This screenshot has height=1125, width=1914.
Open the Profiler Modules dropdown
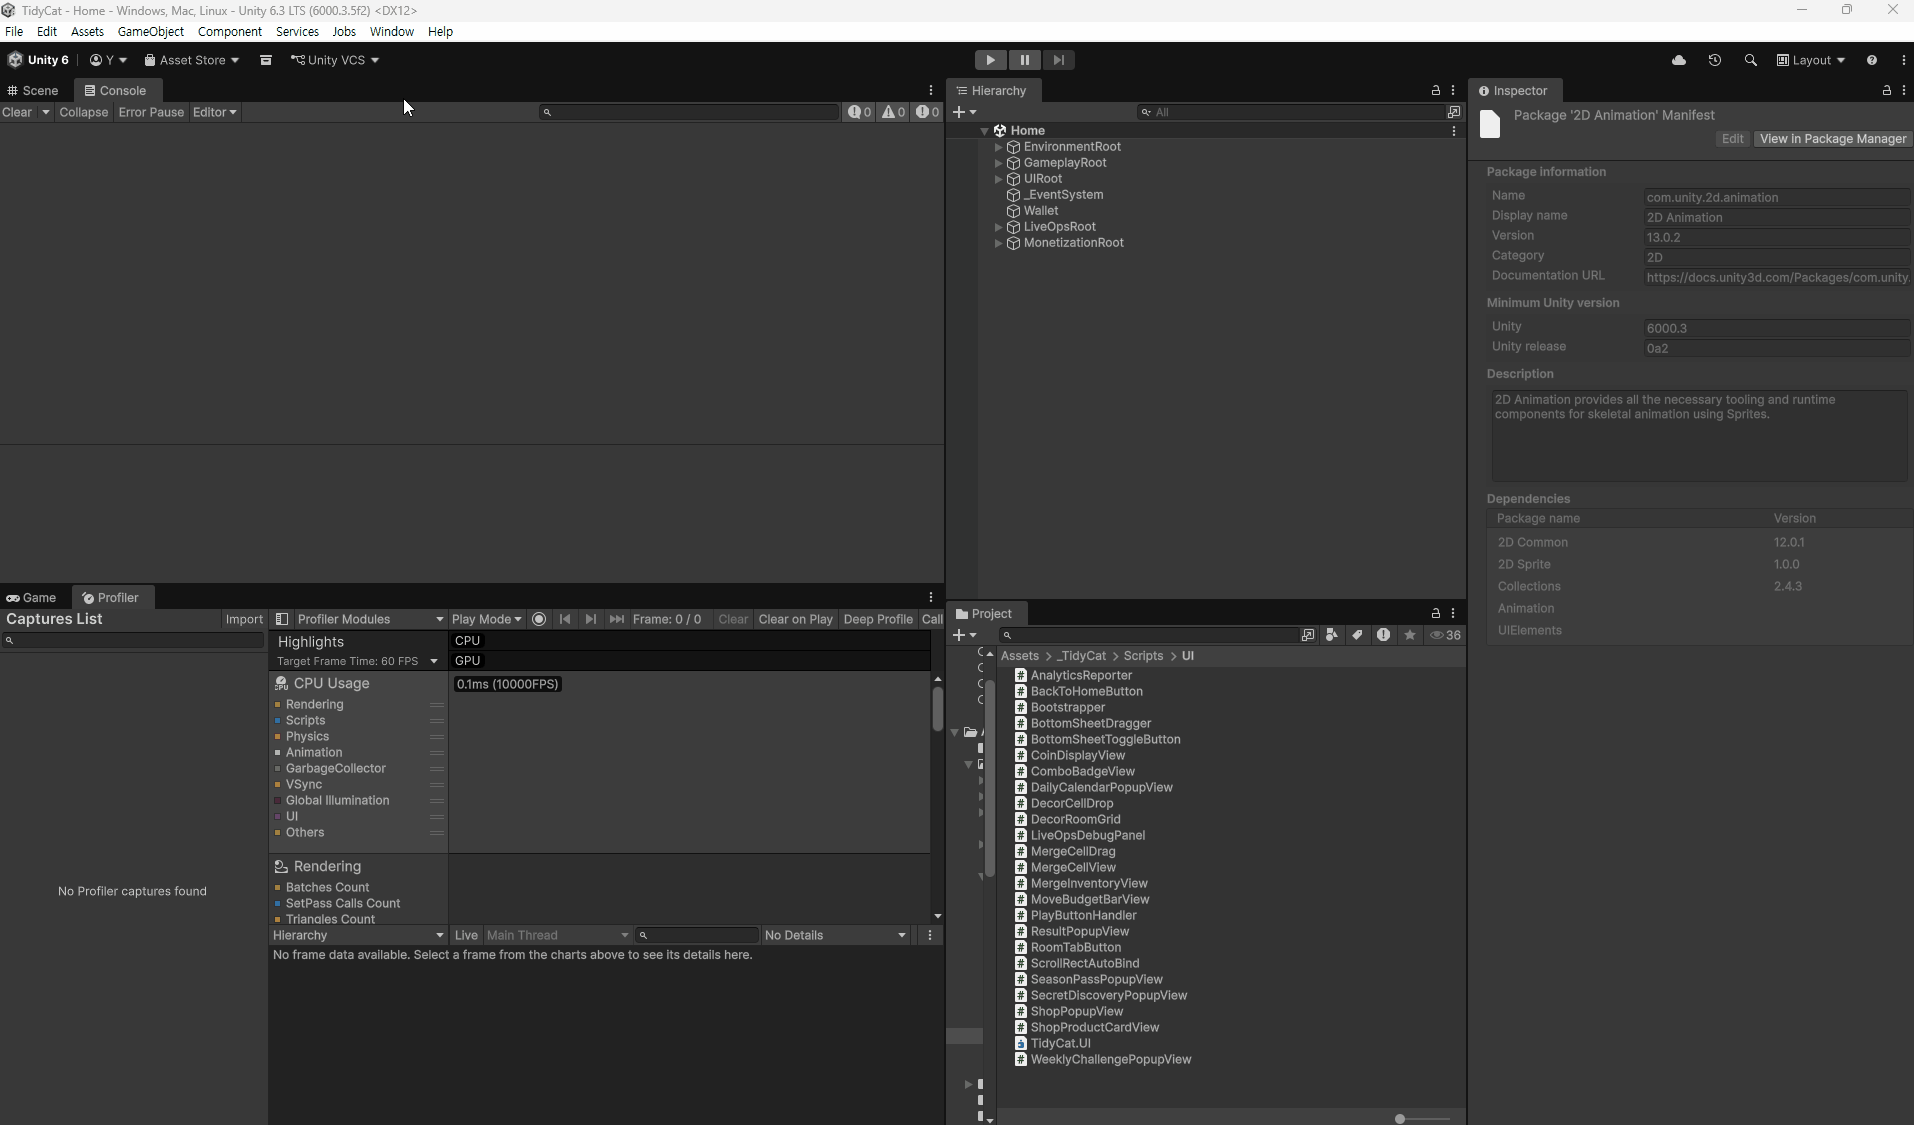coord(370,619)
